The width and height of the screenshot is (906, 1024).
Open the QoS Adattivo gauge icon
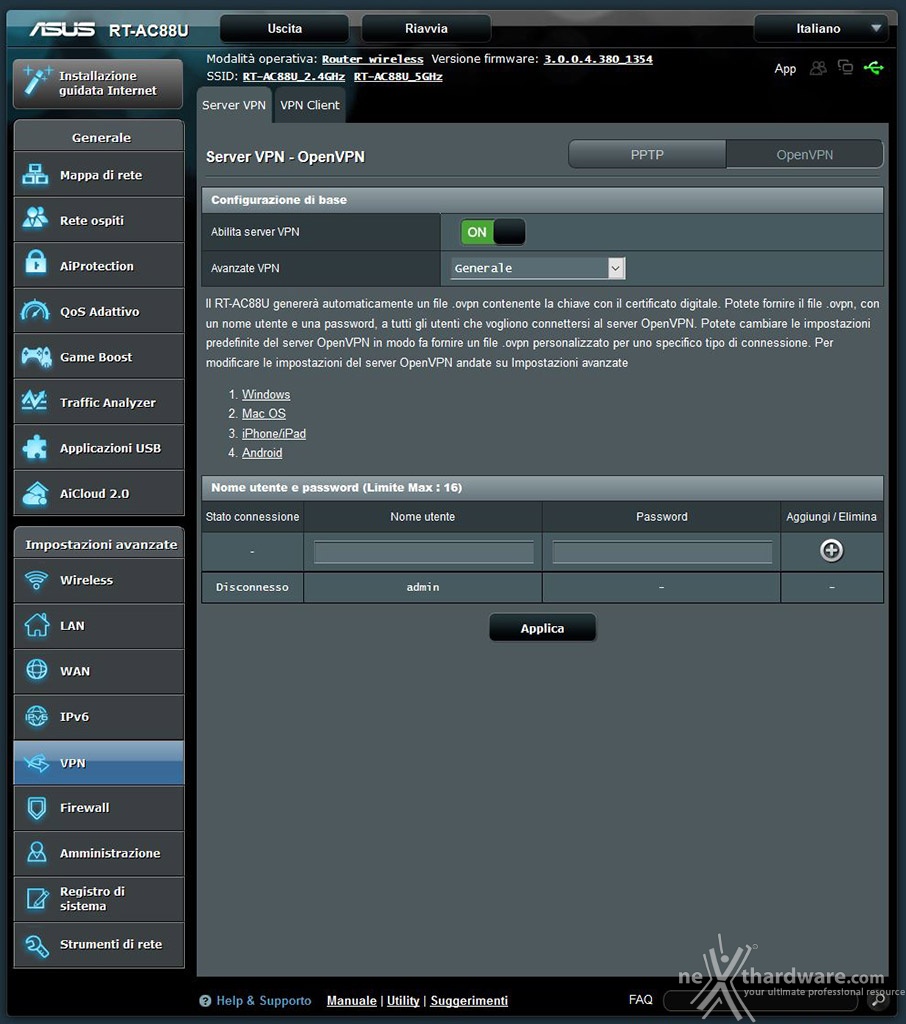point(35,311)
